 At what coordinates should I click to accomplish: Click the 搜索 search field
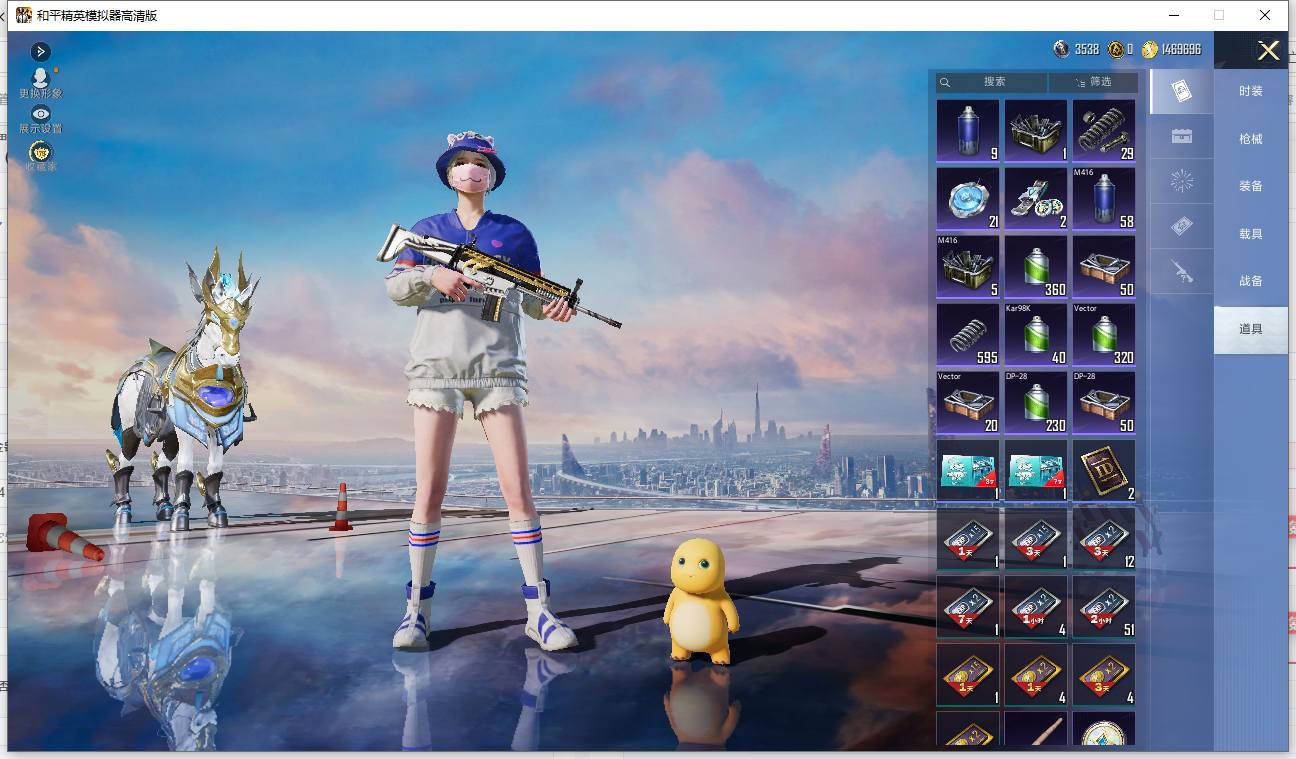(x=991, y=82)
